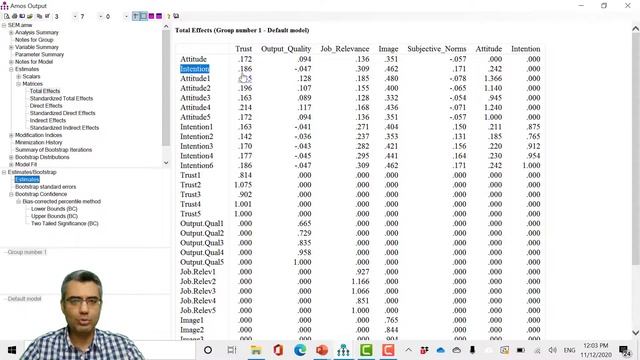Click the last toolbar icon beside help
Viewport: 640px width, 360px height.
176,16
